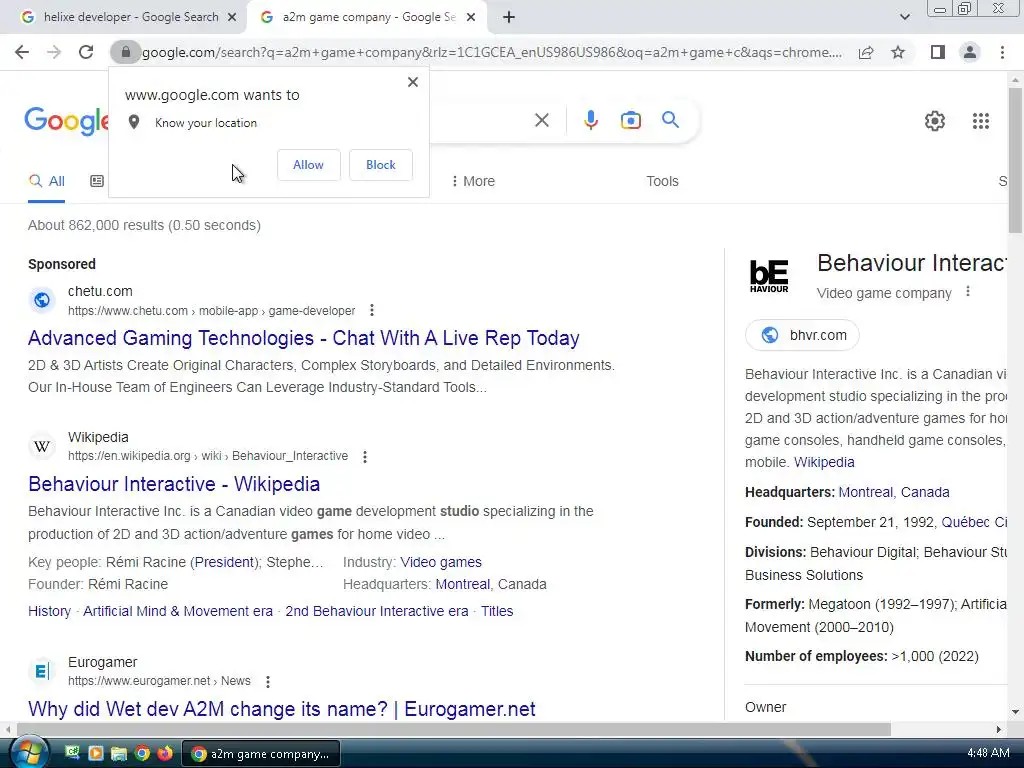Open the Chrome side panel

[938, 52]
